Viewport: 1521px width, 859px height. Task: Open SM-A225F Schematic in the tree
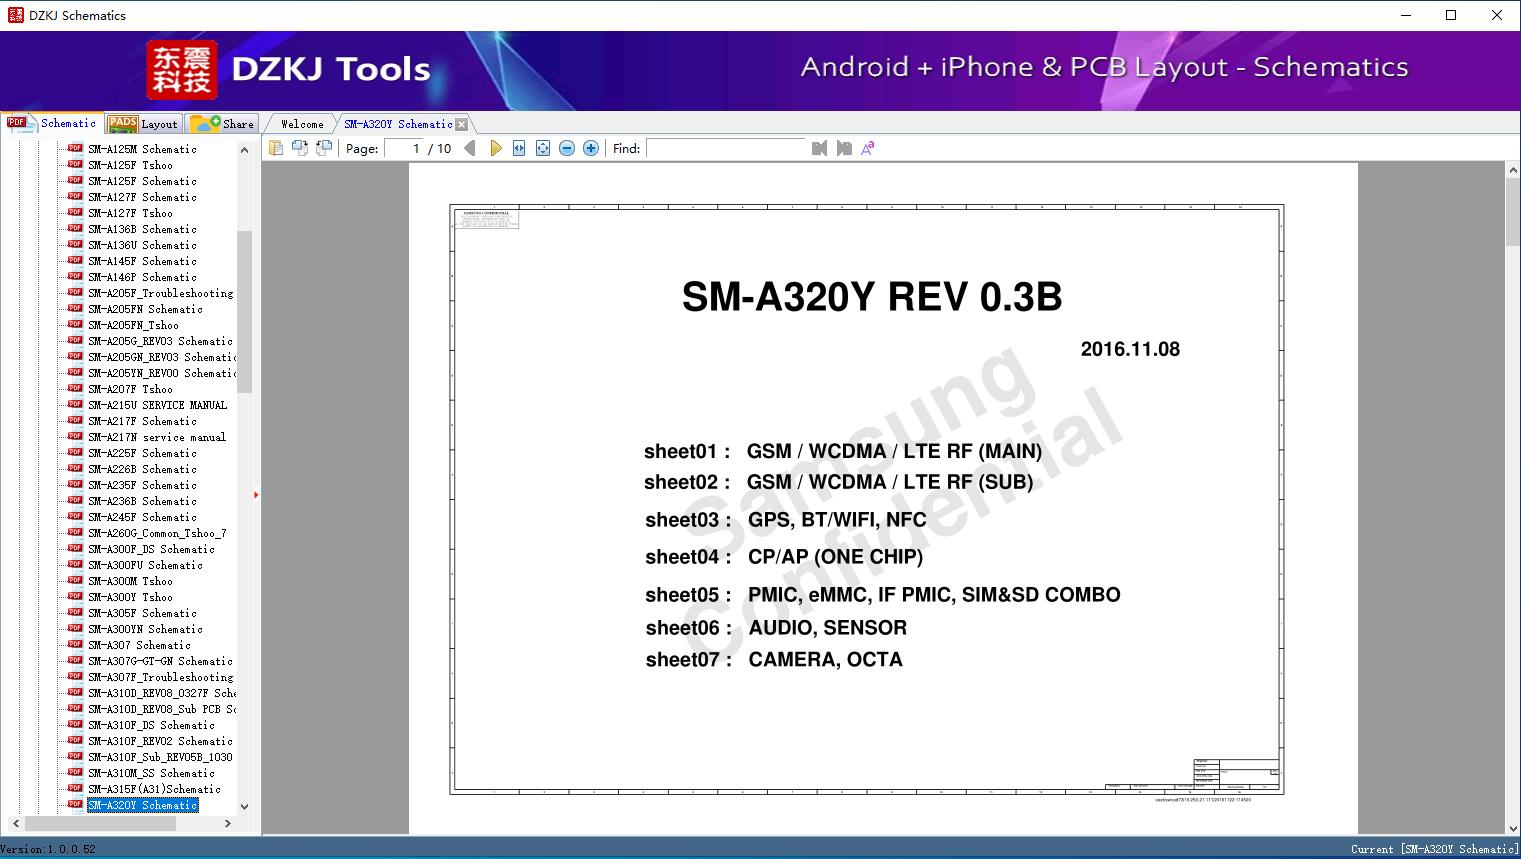[142, 453]
